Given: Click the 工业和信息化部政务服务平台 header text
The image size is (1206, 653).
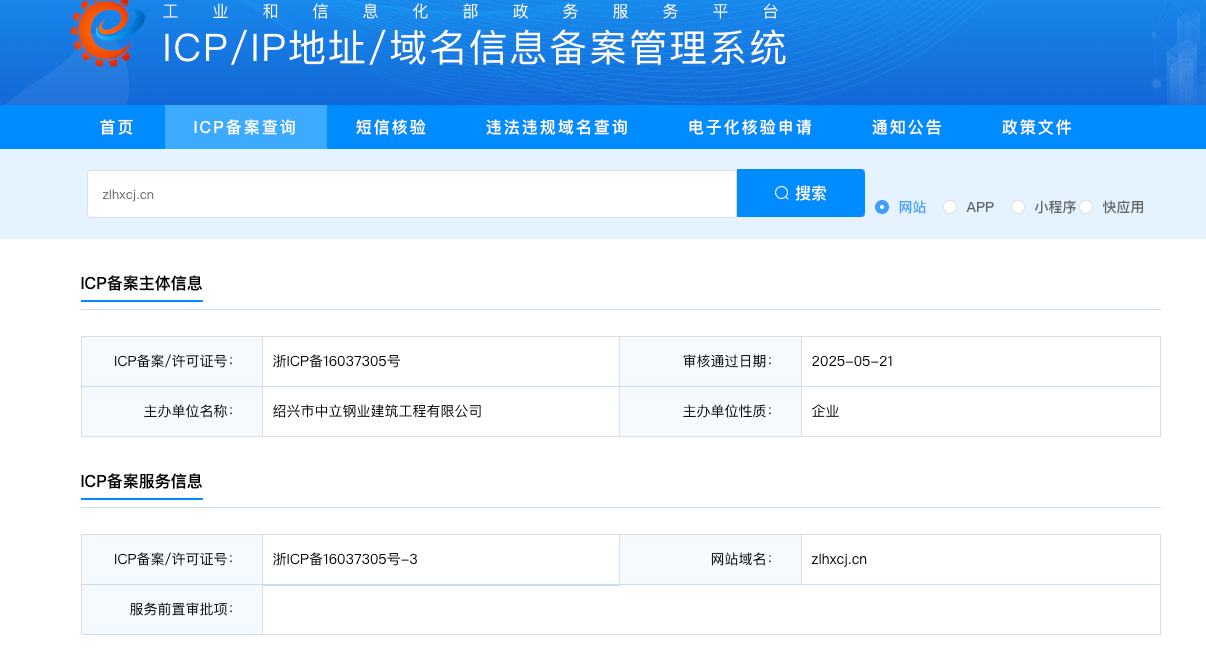Looking at the screenshot, I should 470,12.
